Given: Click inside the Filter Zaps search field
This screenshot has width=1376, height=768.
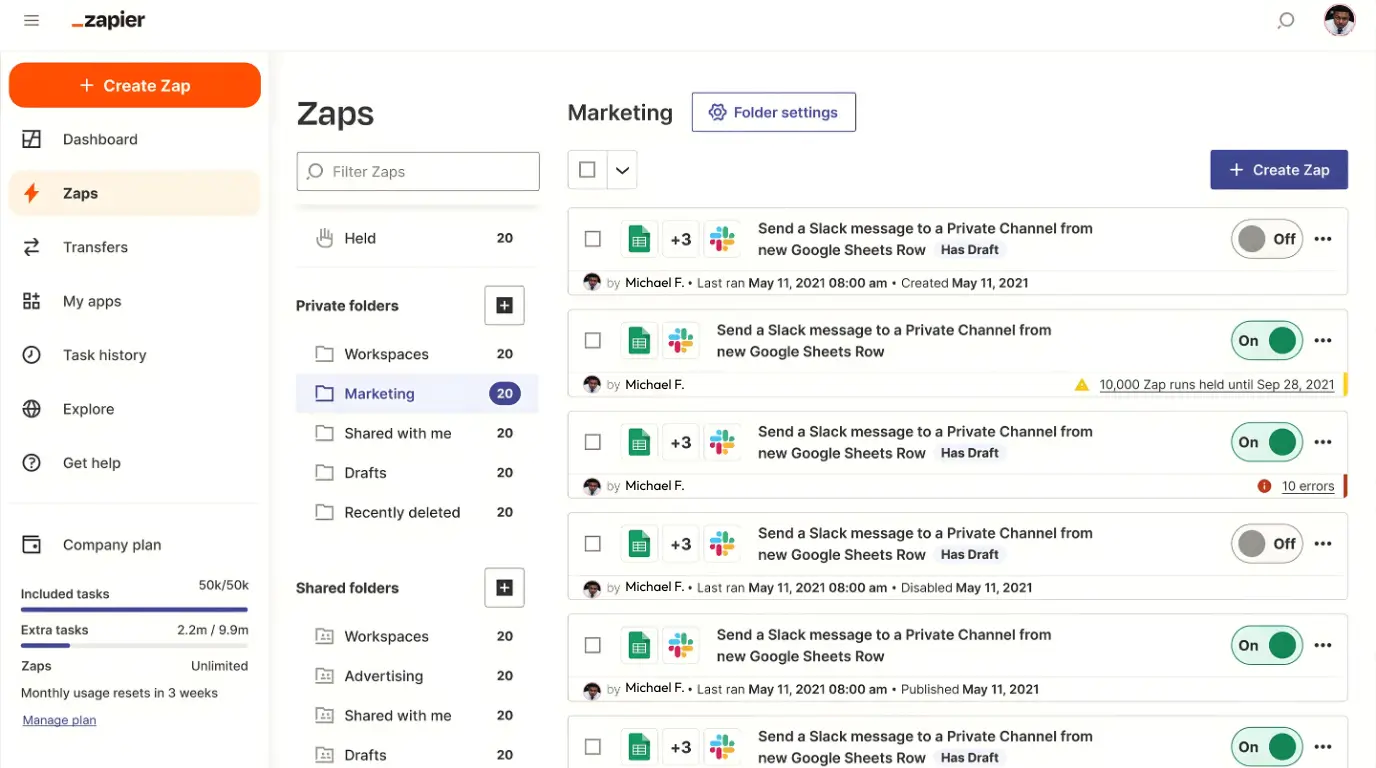Looking at the screenshot, I should pyautogui.click(x=417, y=171).
